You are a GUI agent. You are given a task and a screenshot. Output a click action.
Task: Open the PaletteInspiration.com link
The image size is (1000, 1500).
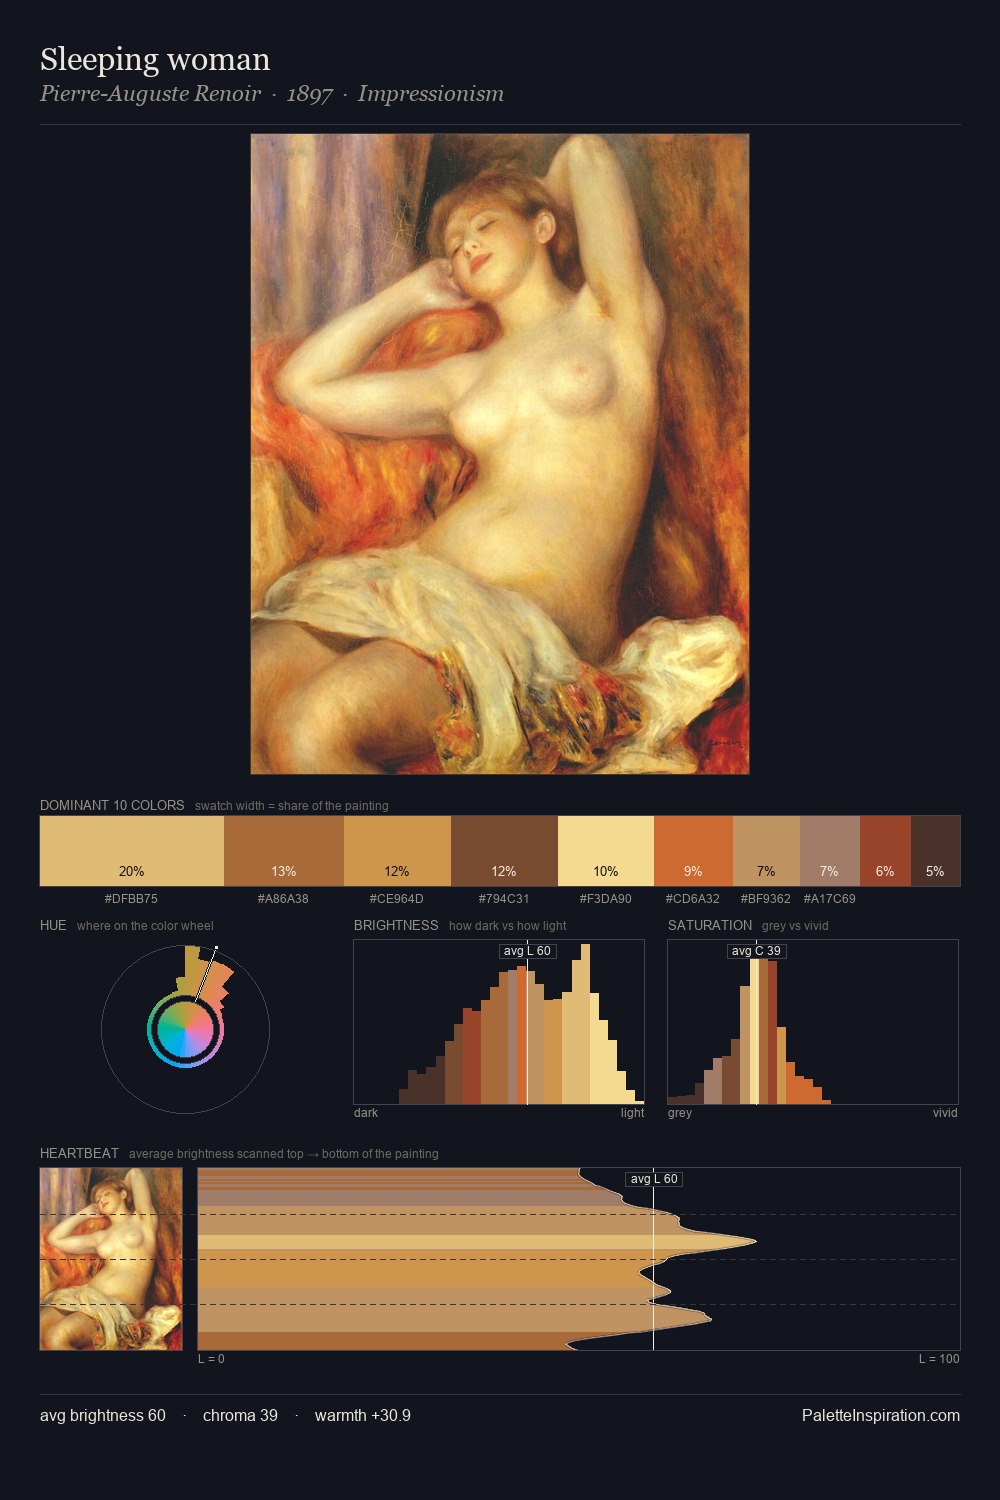coord(881,1415)
